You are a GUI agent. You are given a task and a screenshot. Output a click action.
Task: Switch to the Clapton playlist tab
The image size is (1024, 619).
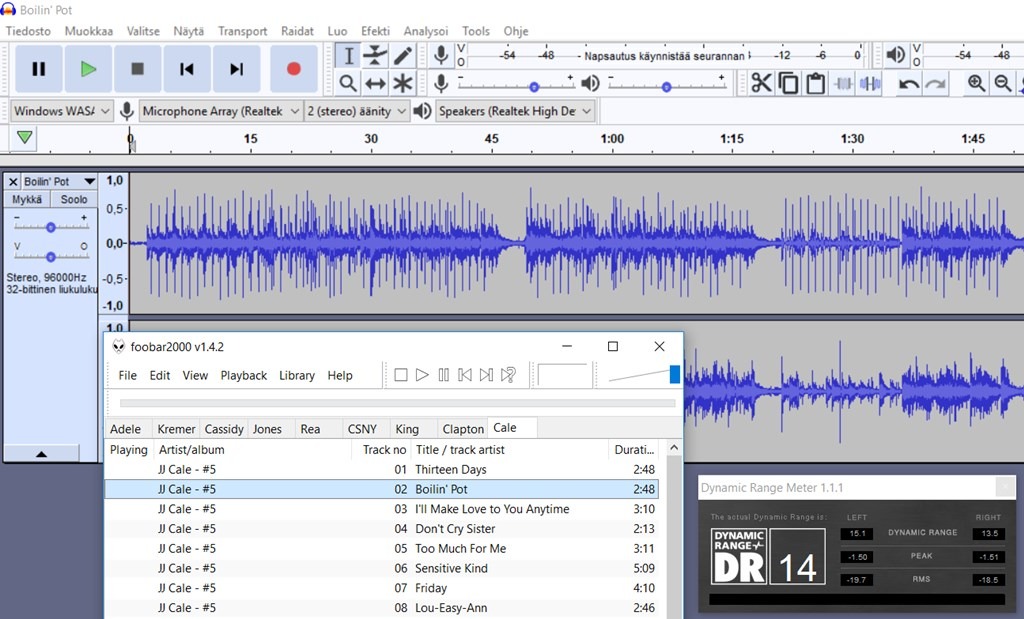point(463,429)
